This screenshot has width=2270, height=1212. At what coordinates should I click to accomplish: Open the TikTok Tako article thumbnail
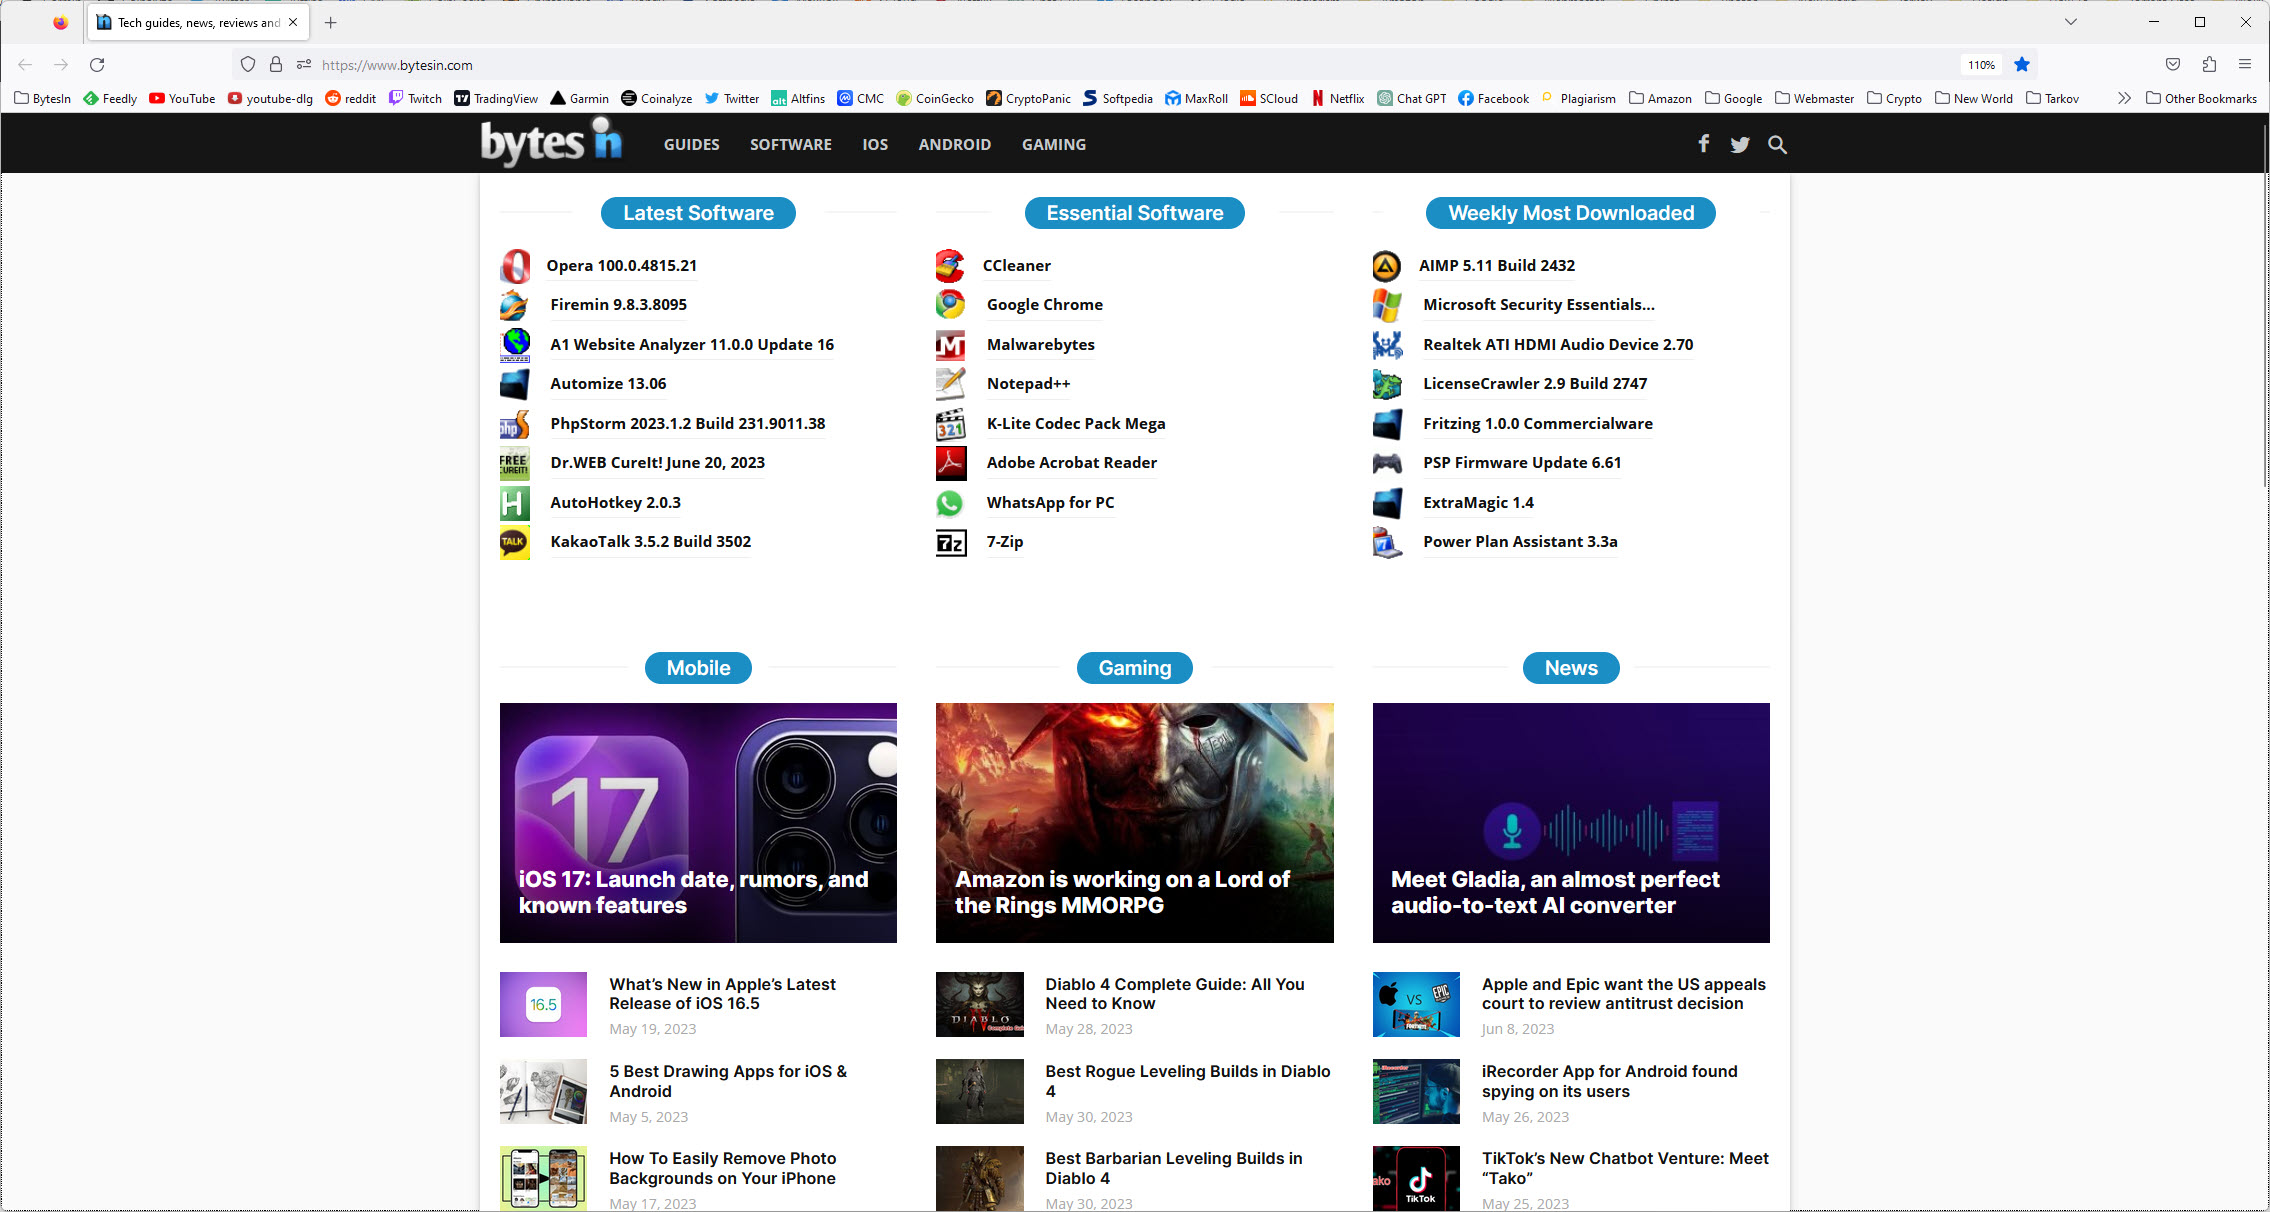tap(1416, 1179)
